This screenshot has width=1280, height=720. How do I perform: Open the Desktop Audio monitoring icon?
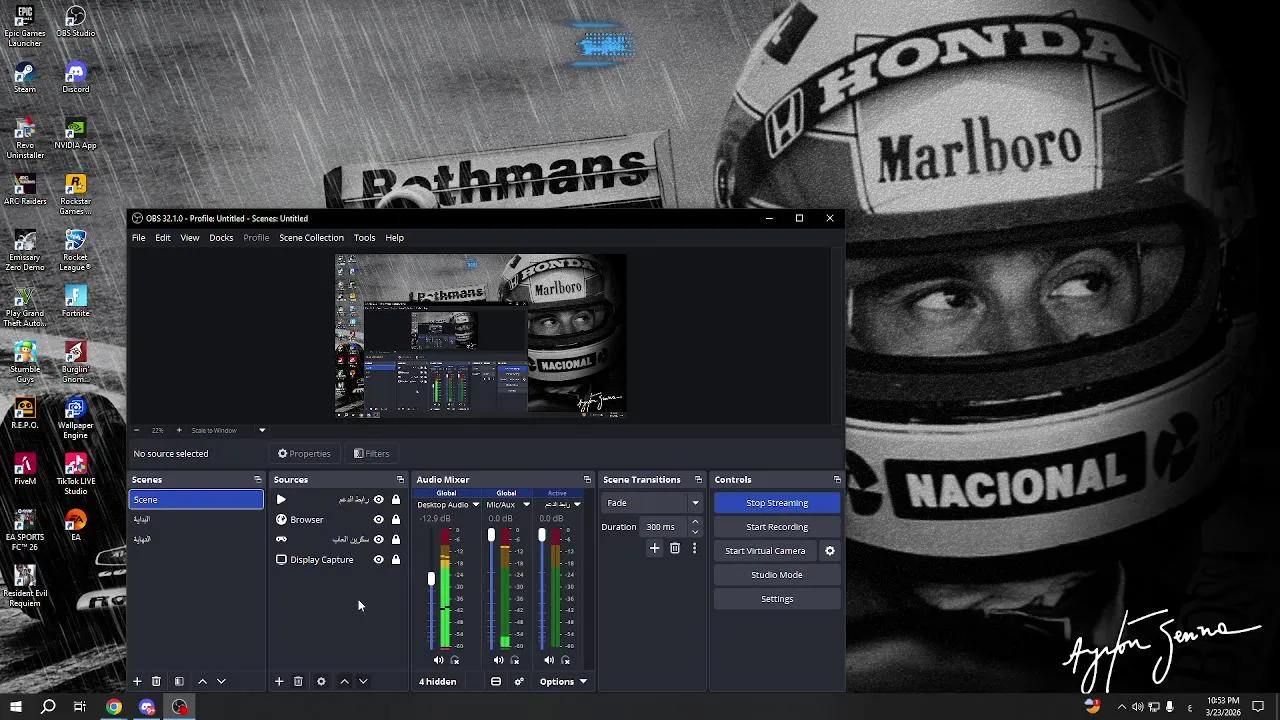point(455,660)
